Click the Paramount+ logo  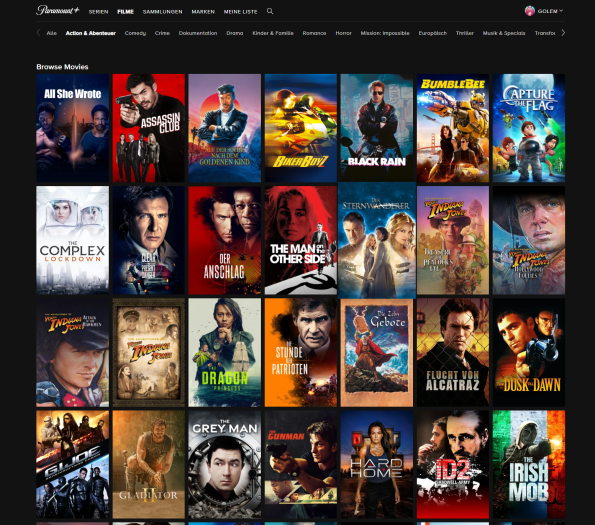coord(58,10)
